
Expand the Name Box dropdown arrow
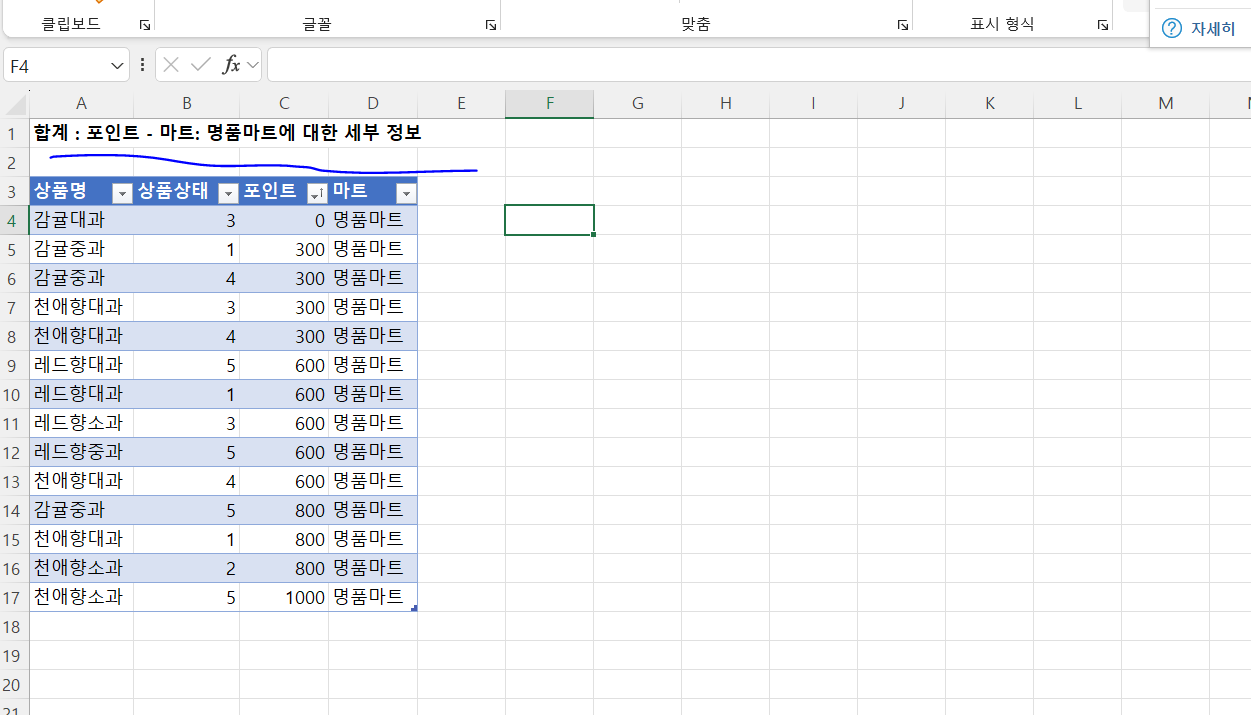tap(118, 66)
